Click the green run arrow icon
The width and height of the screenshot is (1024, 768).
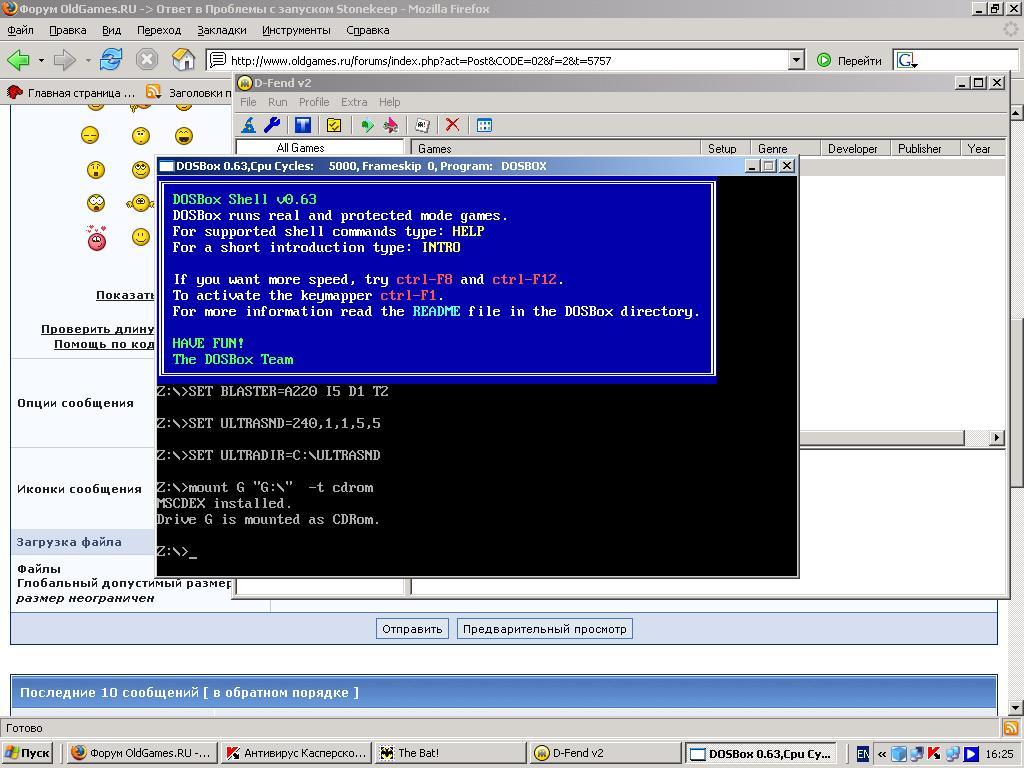(367, 125)
